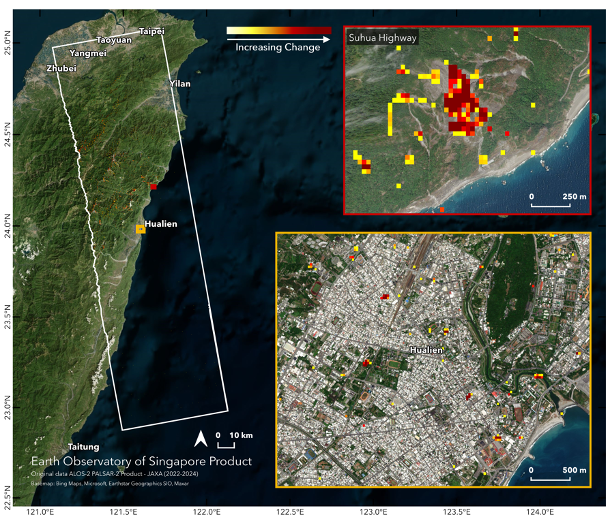Screen dimensions: 612x520
Task: Click the Taitung label in the south
Action: click(83, 446)
